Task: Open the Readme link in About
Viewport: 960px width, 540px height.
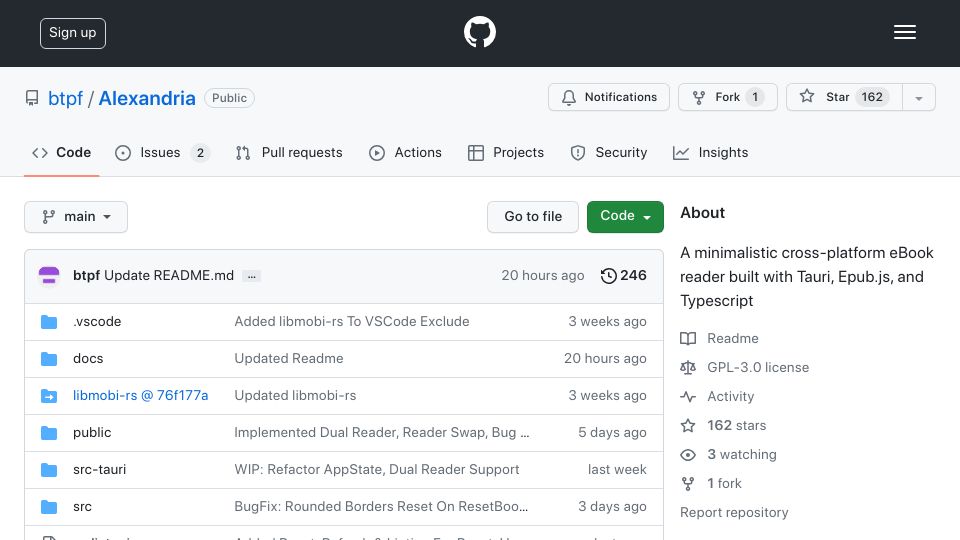Action: pos(733,339)
